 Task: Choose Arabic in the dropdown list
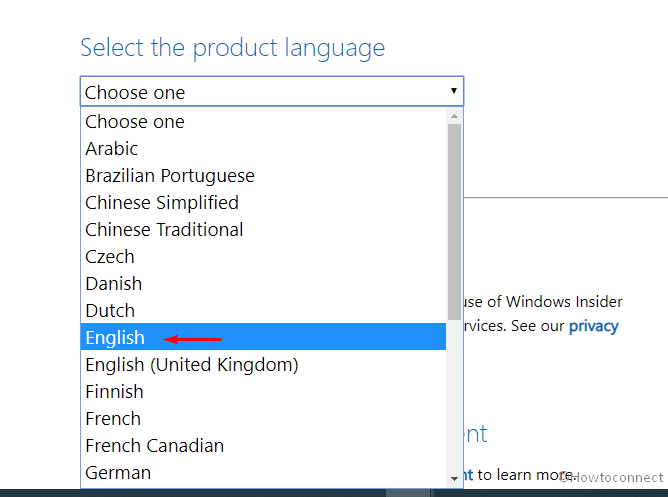[263, 149]
